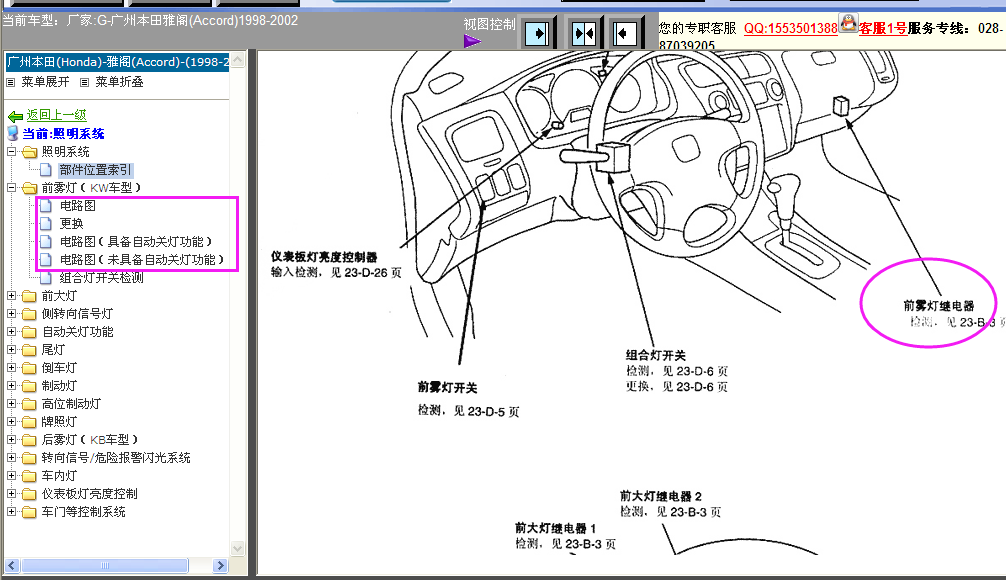Click tree panel horizontal scrollbar right arrow
This screenshot has height=580, width=1006.
(x=220, y=566)
